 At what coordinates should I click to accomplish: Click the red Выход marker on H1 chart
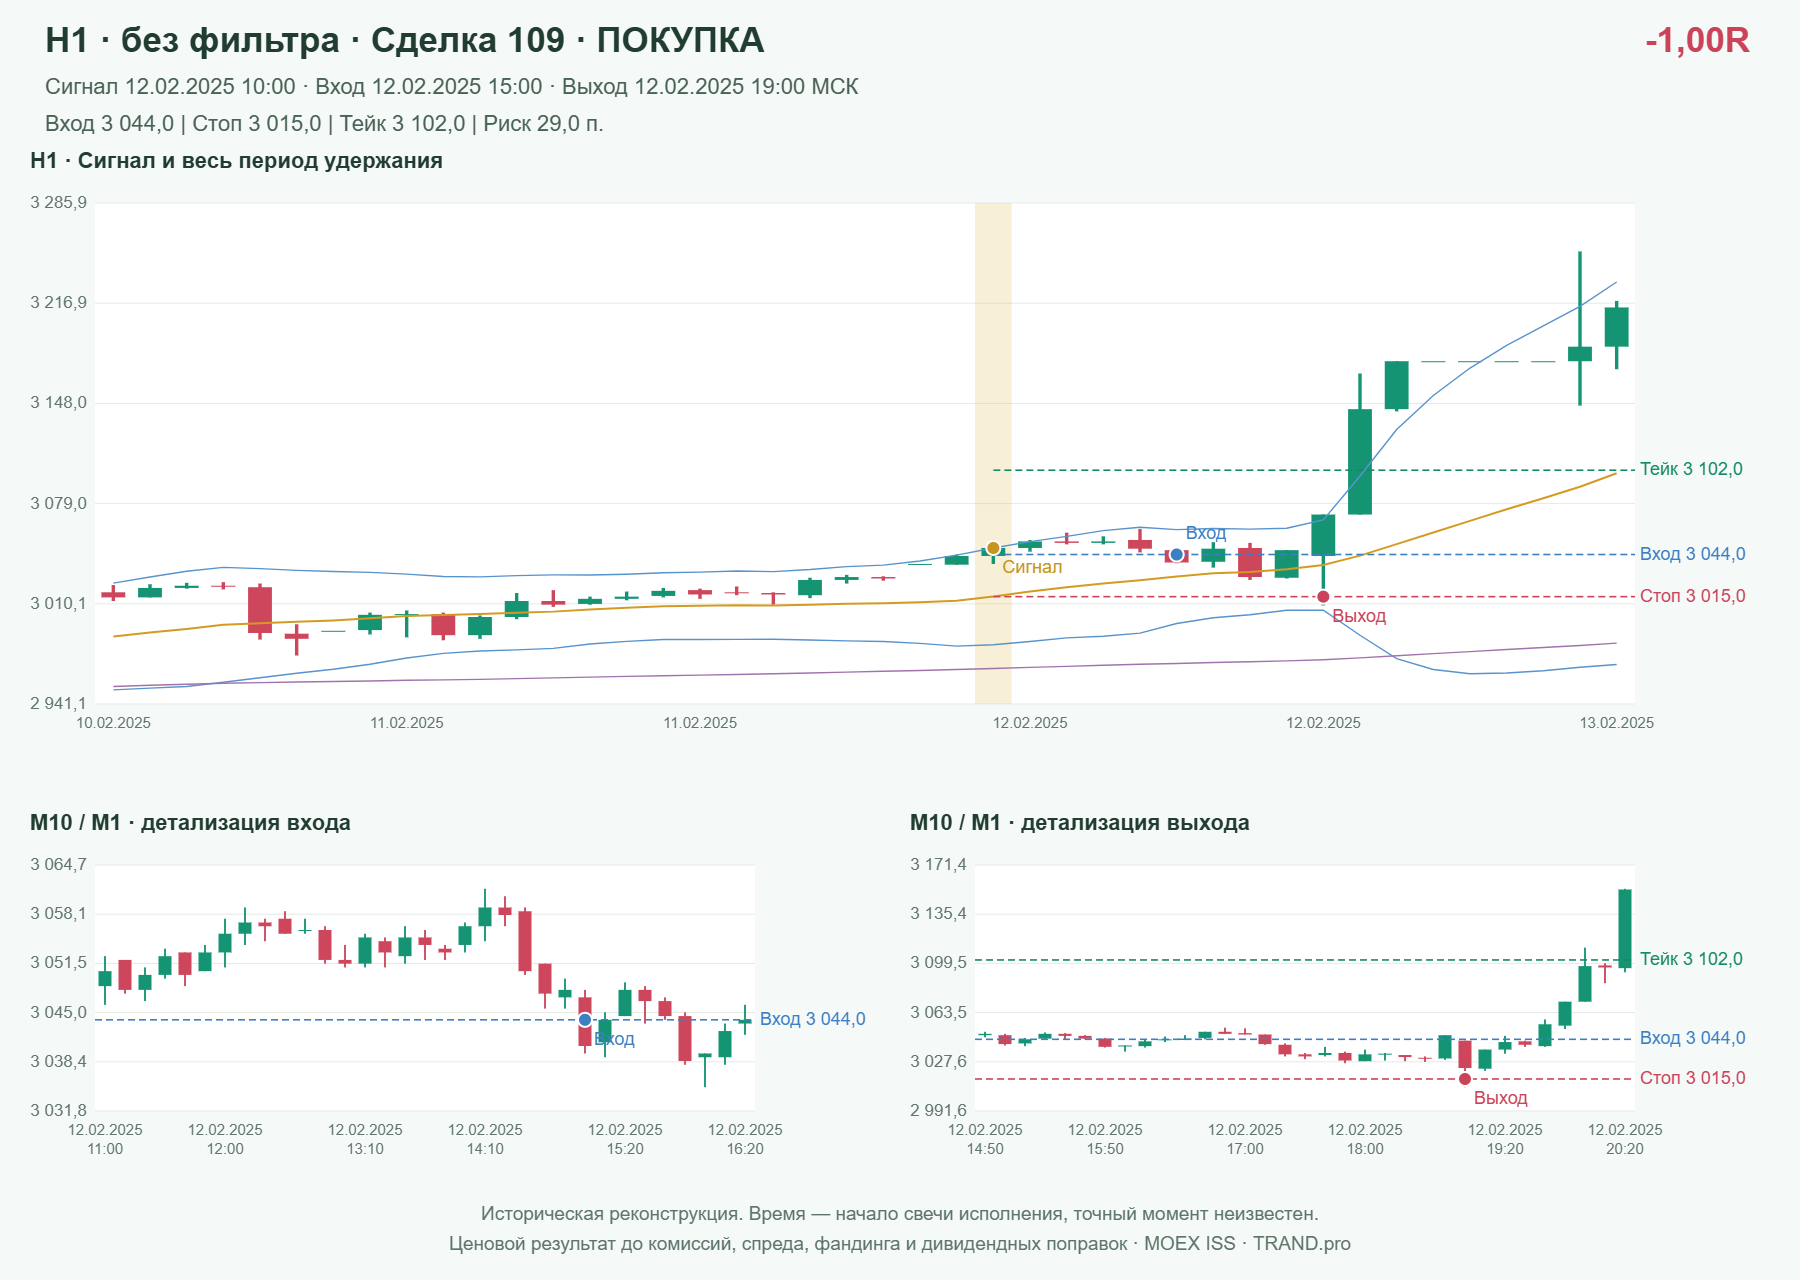click(1323, 597)
